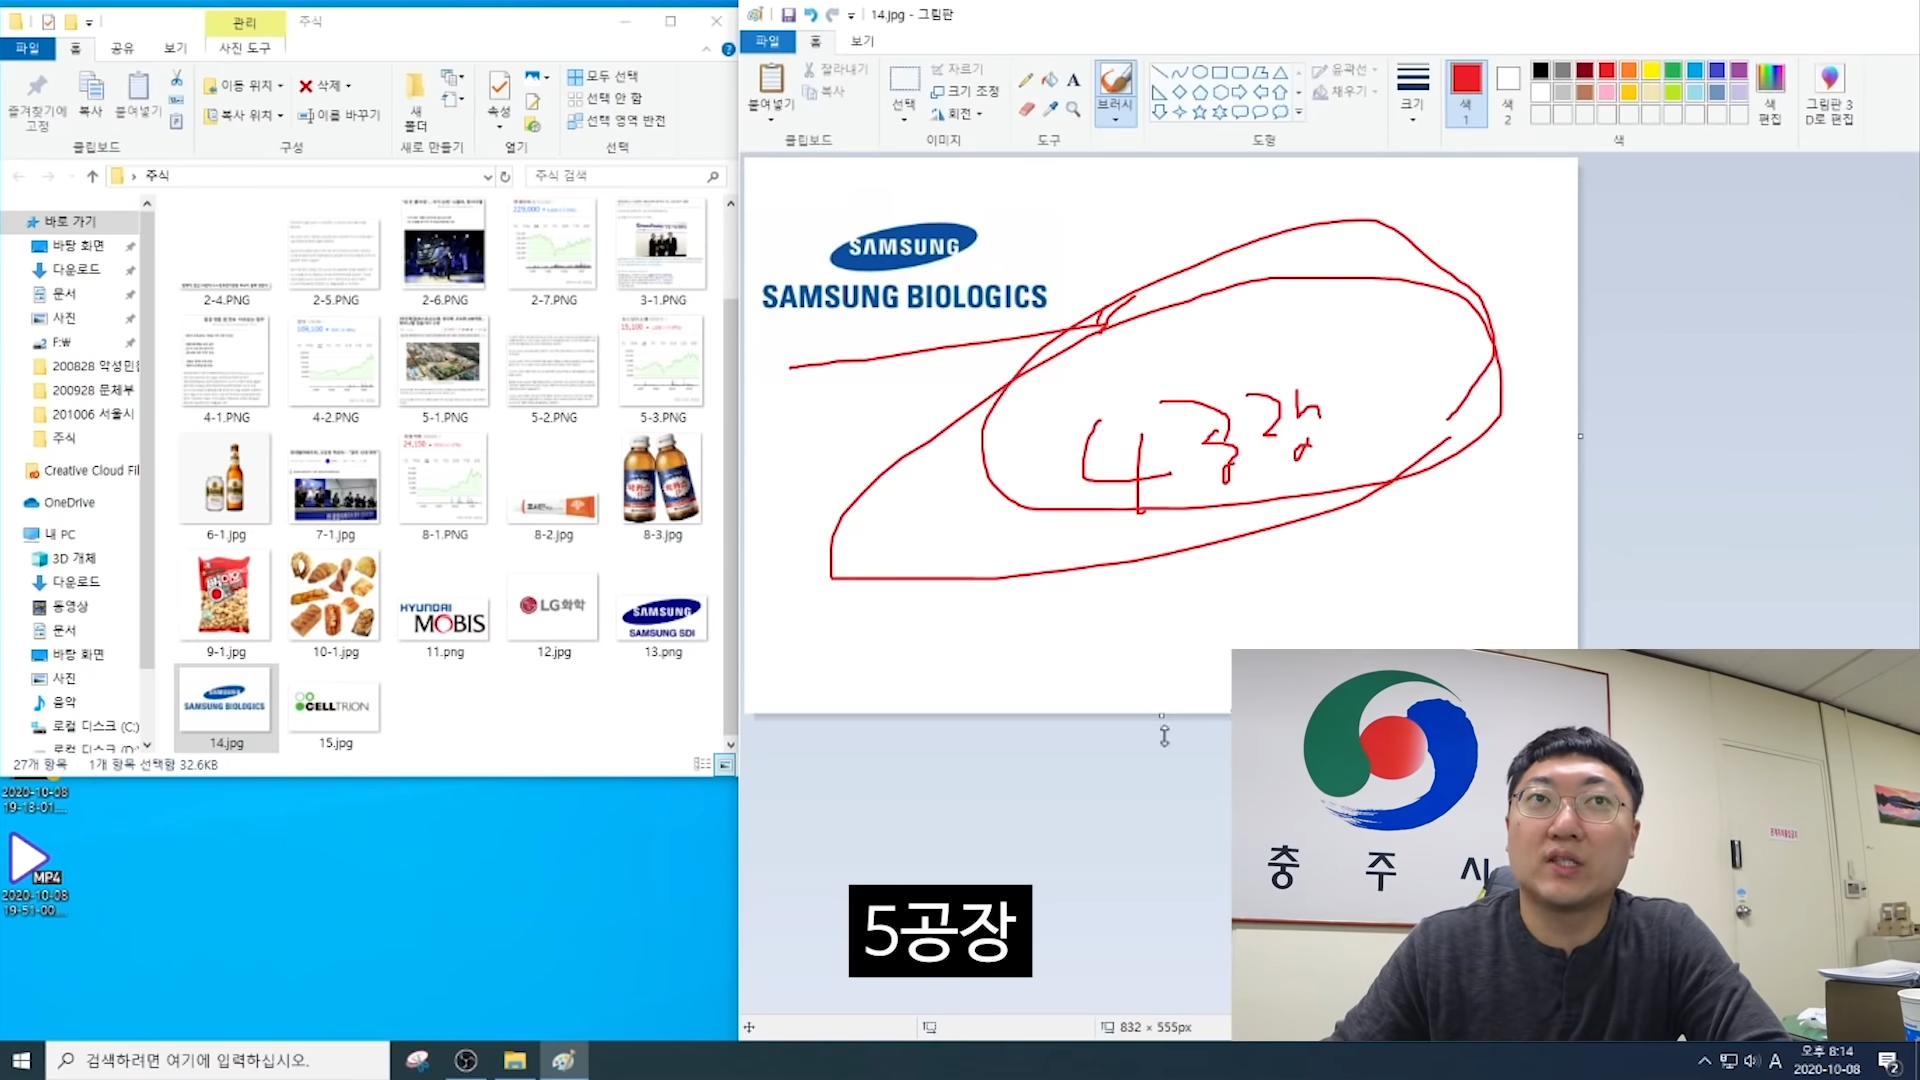Image resolution: width=1920 pixels, height=1080 pixels.
Task: Switch to the Explorer View (보기) tab
Action: (175, 48)
